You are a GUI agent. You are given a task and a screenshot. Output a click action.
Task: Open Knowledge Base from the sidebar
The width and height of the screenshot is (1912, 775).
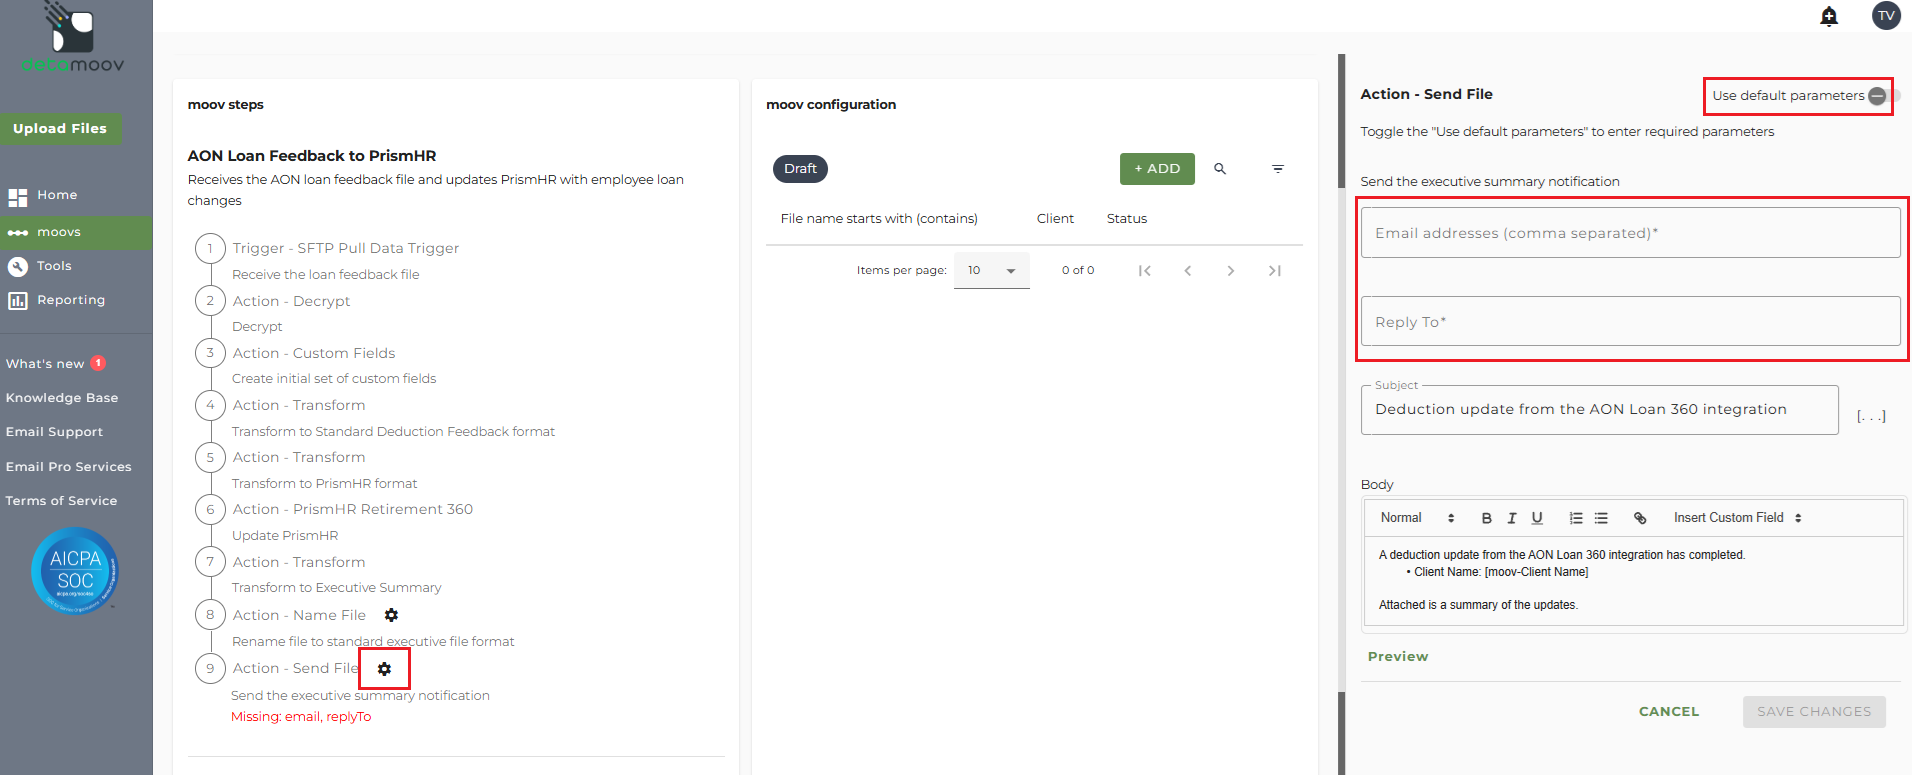point(62,398)
